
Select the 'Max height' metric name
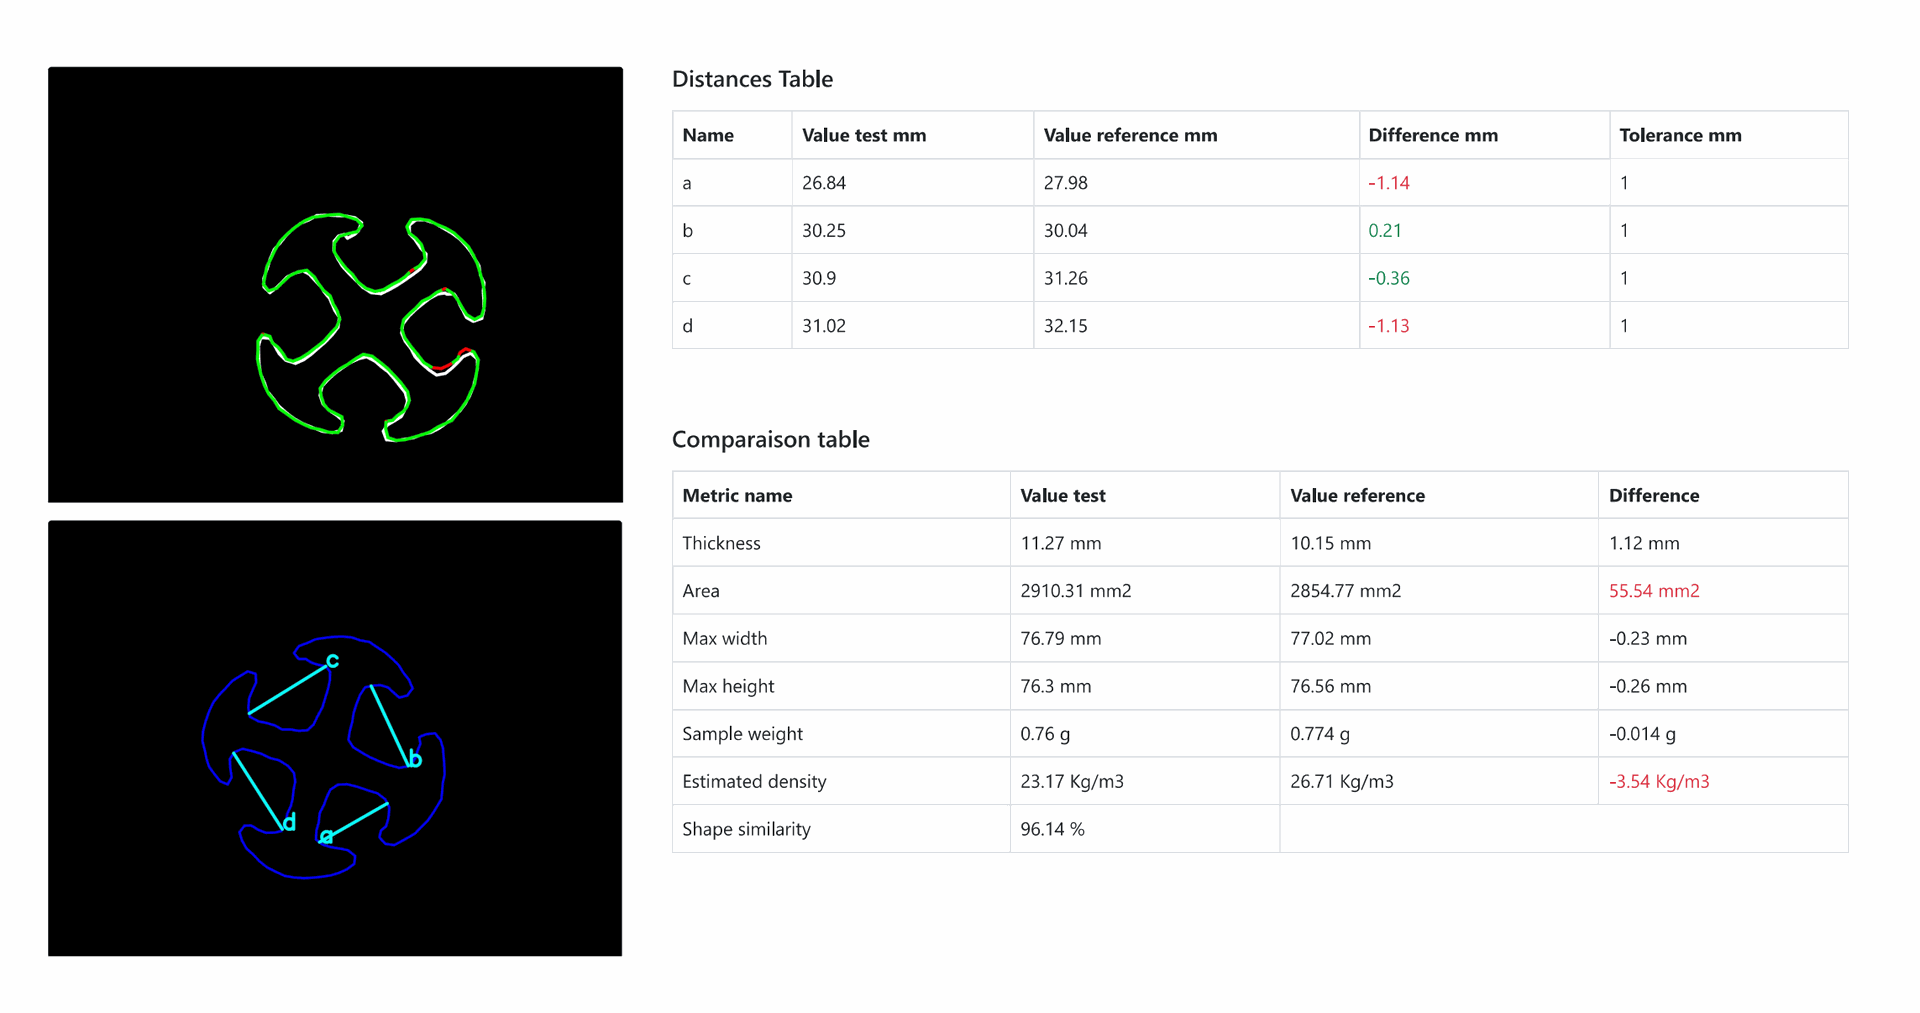[x=728, y=686]
